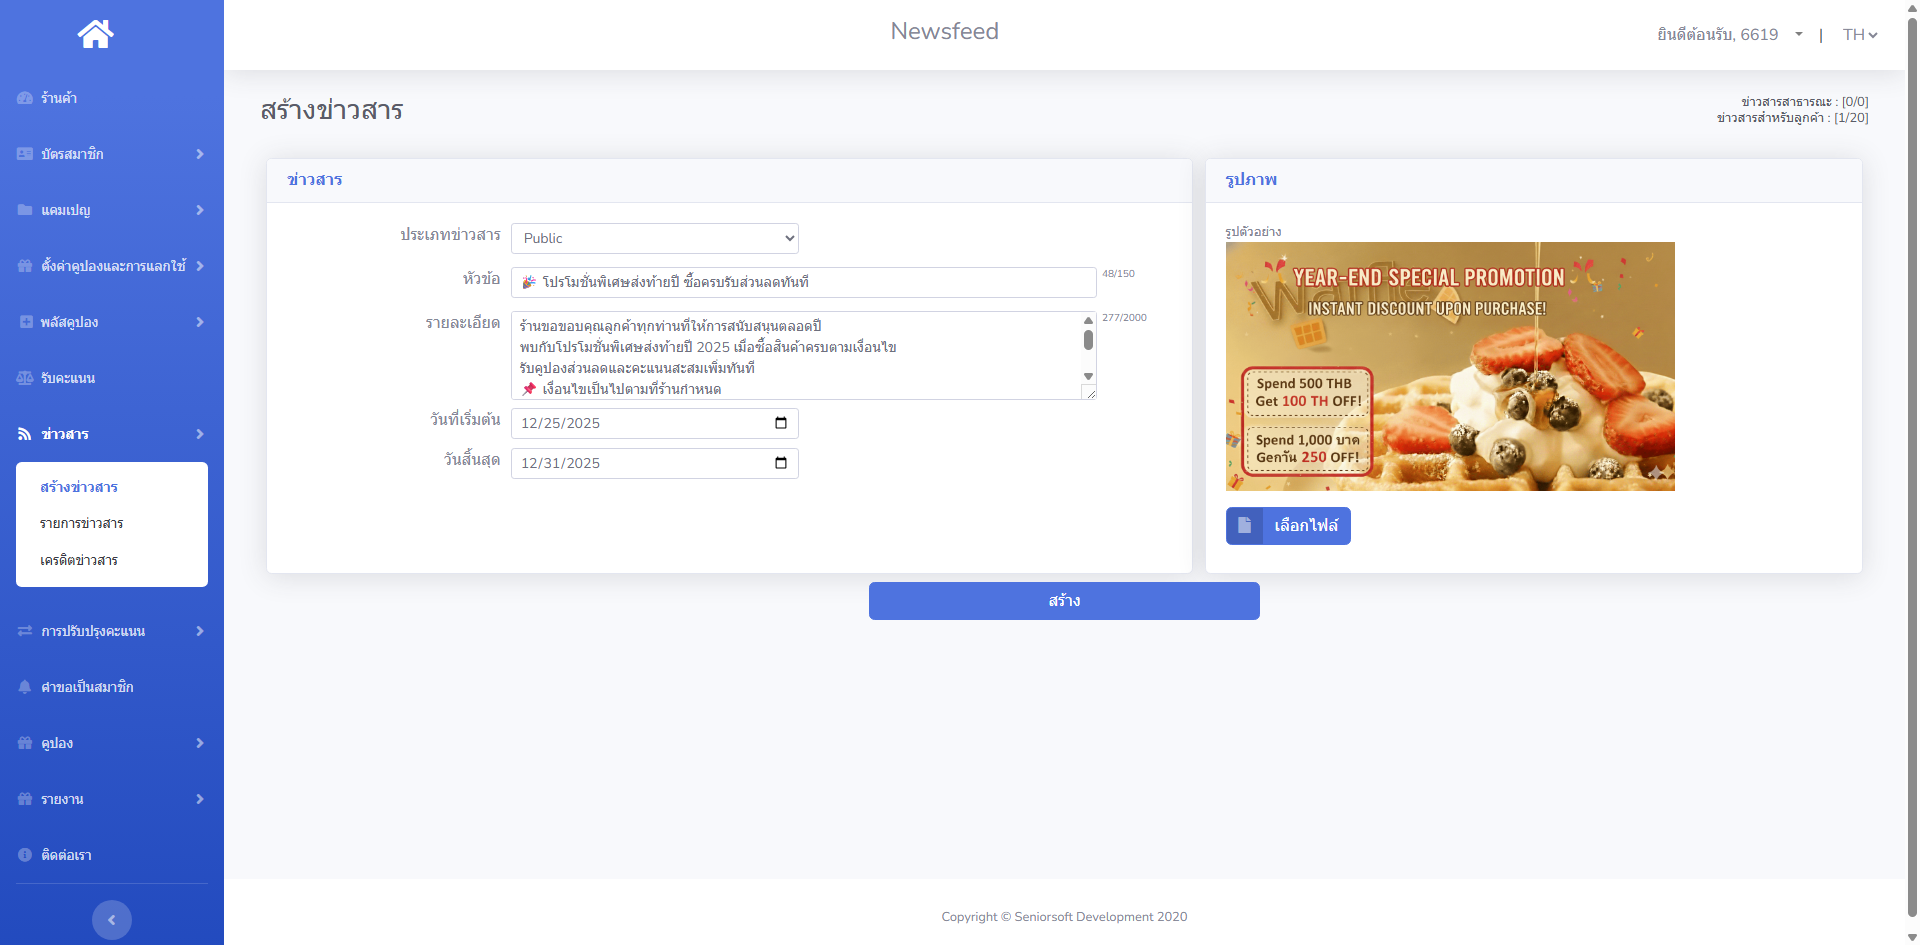This screenshot has width=1920, height=945.
Task: Click the สร้าง create button
Action: tap(1064, 601)
